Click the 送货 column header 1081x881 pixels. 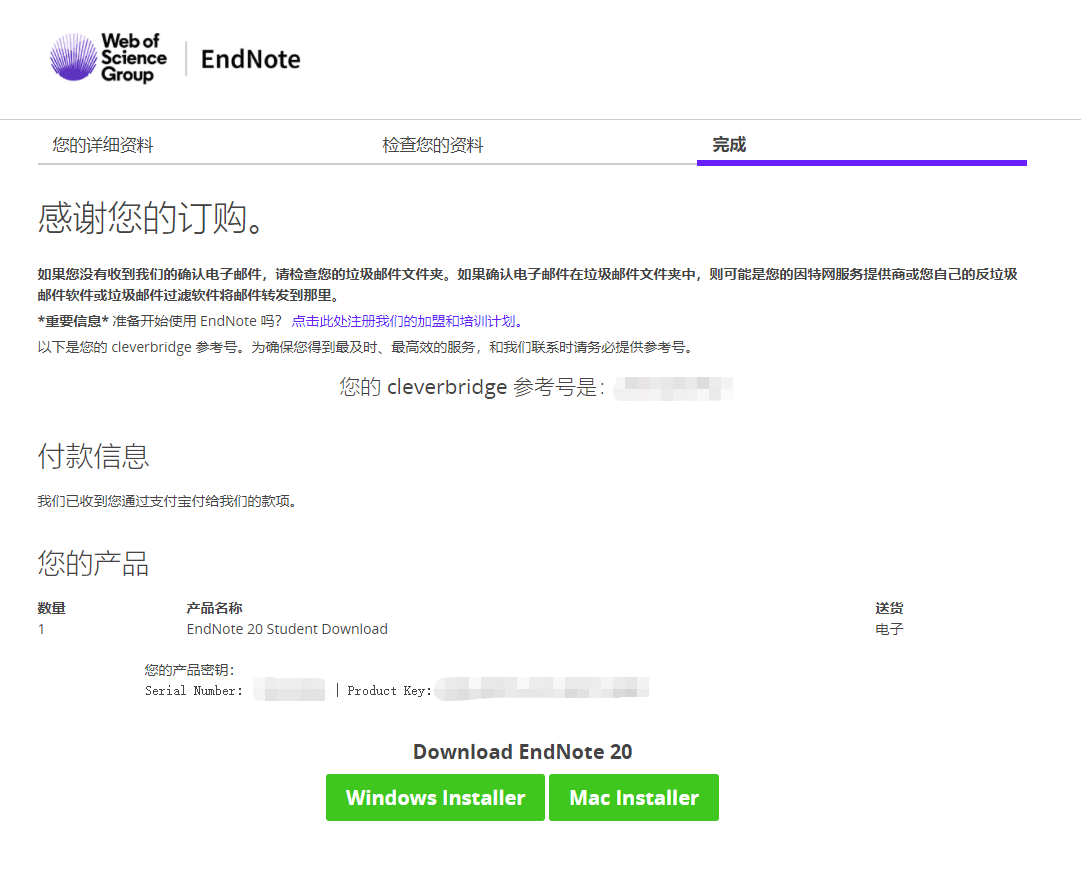click(x=889, y=608)
